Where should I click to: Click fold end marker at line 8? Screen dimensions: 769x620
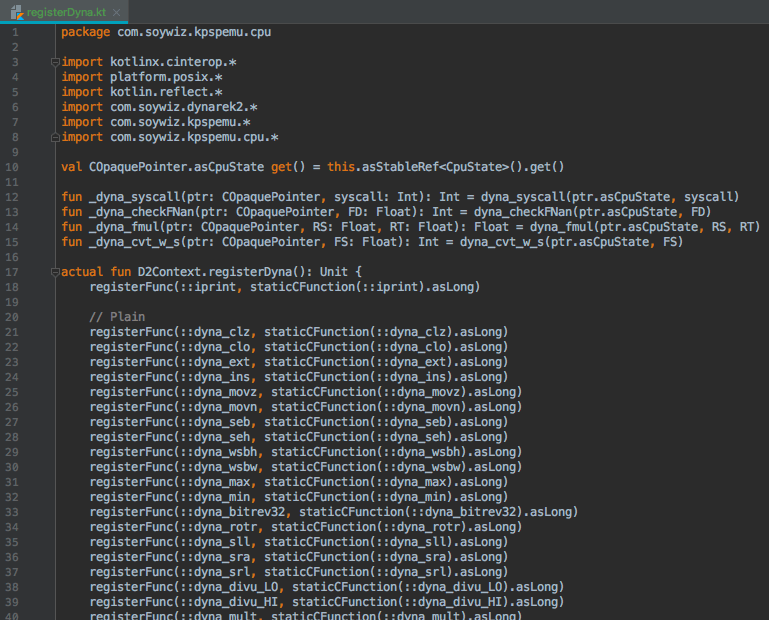coord(54,137)
